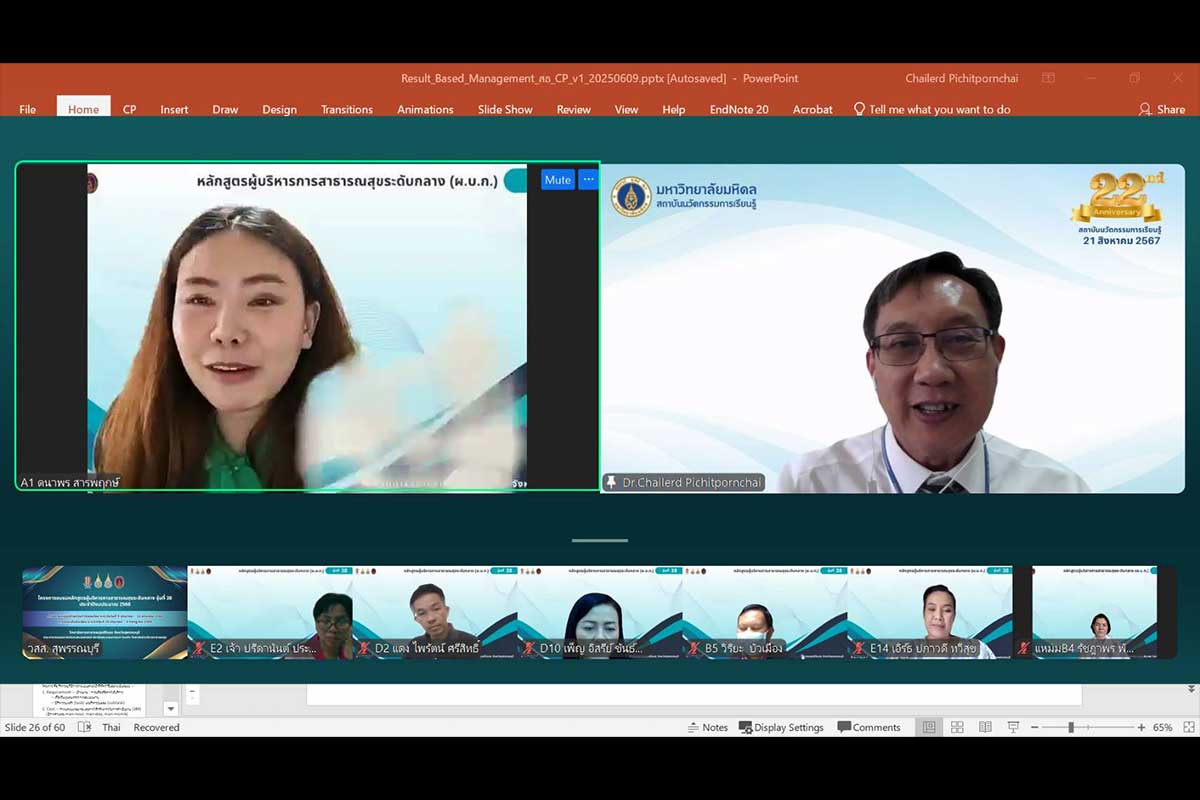Open the Transitions ribbon tab

(346, 109)
